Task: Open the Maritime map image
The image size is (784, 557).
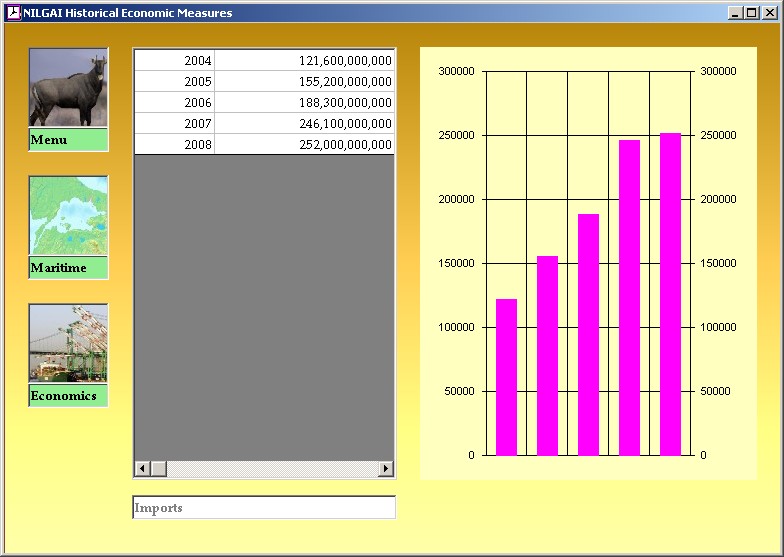Action: click(68, 216)
